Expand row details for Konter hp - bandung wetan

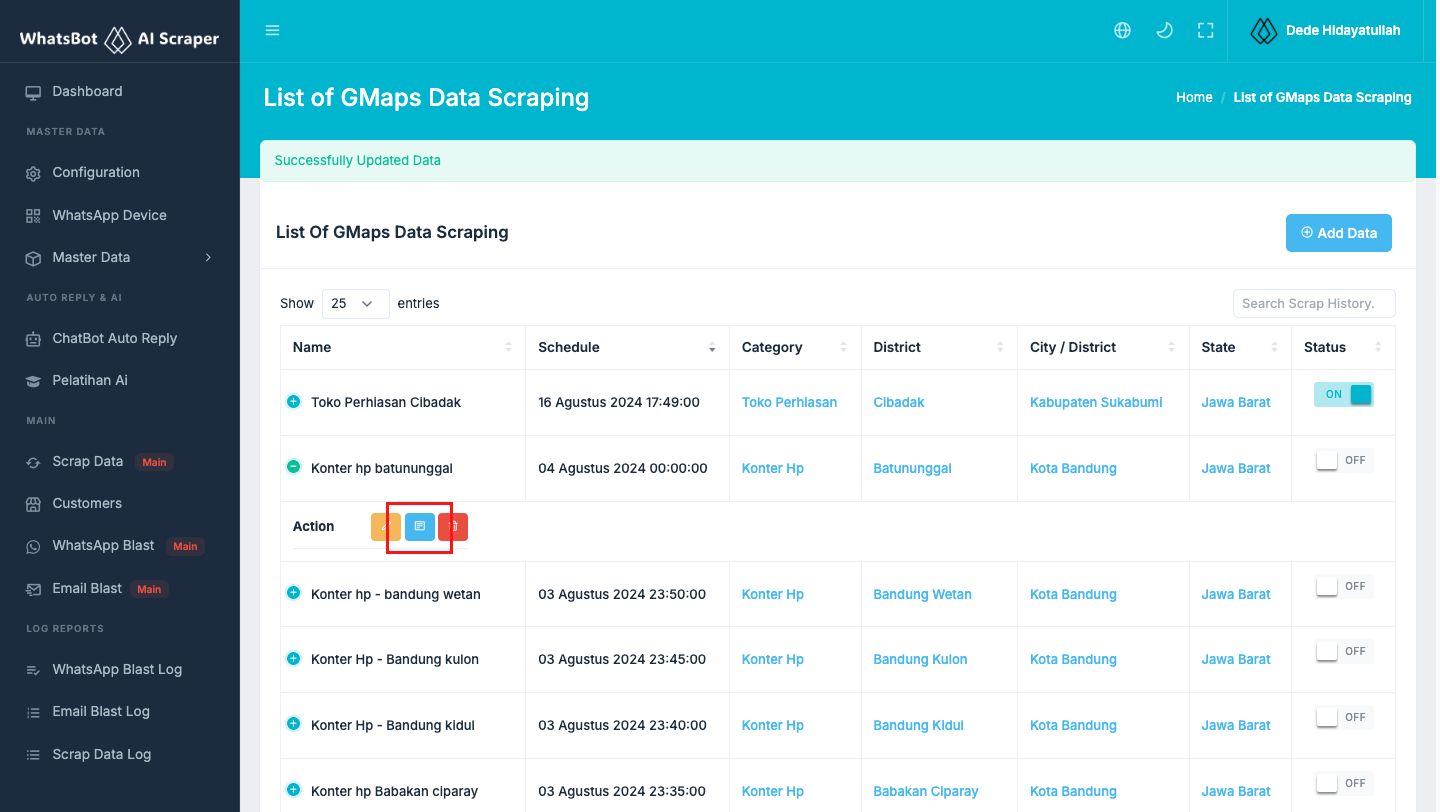pos(294,593)
